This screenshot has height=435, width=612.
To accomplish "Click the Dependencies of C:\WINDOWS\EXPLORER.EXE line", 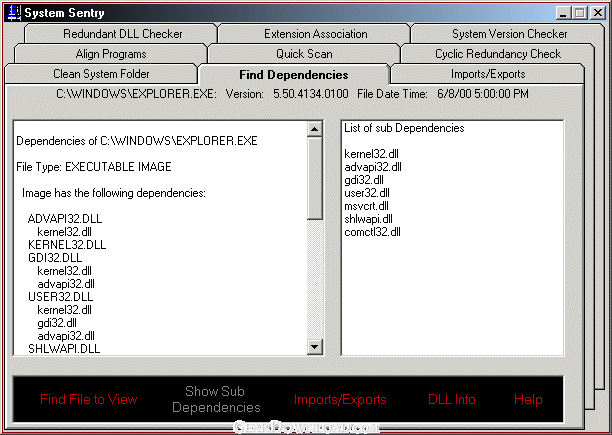I will [x=137, y=141].
